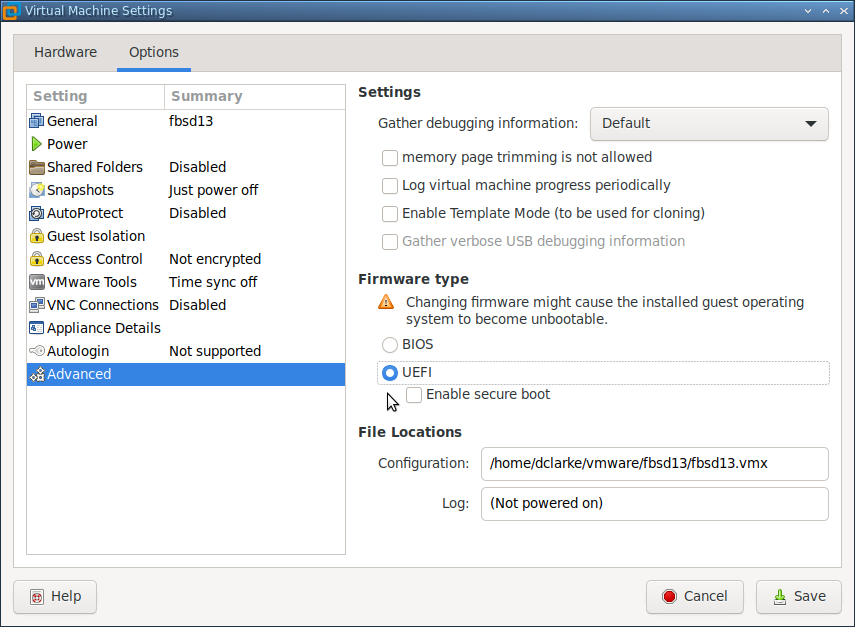Click the VMware Tools vm icon

click(37, 282)
